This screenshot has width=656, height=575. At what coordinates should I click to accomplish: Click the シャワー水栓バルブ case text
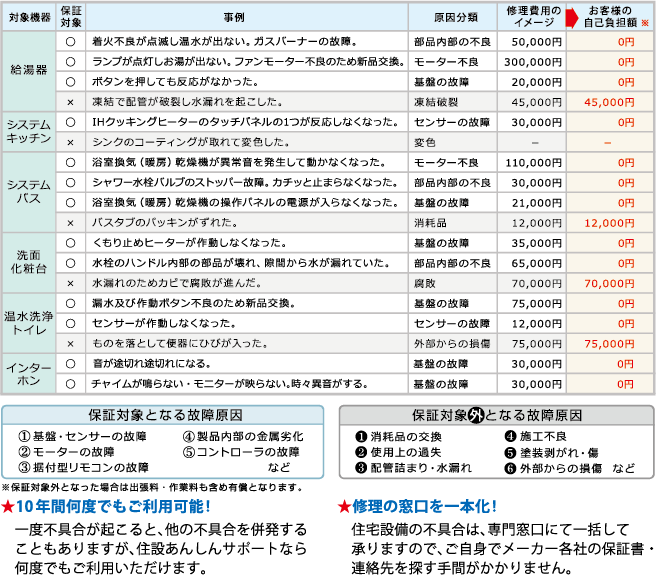tap(245, 183)
